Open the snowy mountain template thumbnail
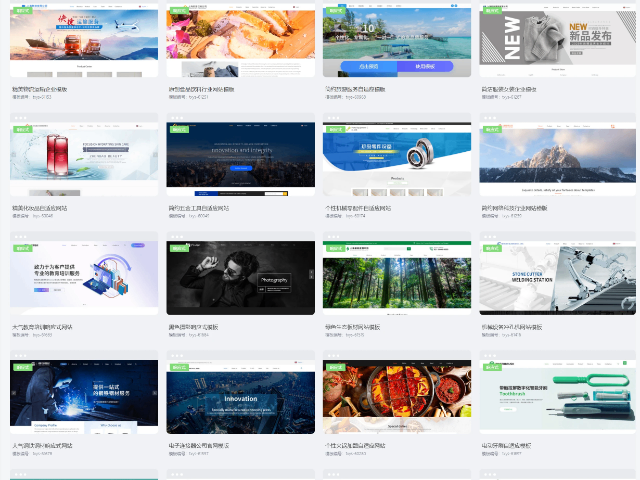640x480 pixels. tap(553, 160)
